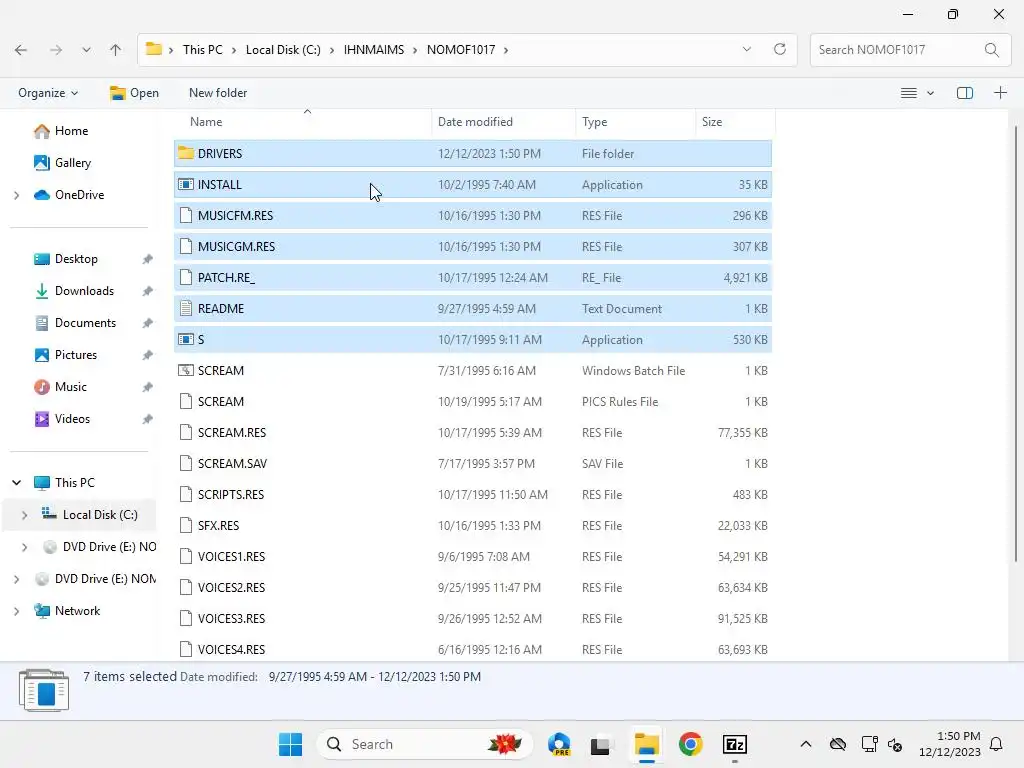Select SCRIPTS.RES file
The height and width of the screenshot is (768, 1024).
[473, 494]
